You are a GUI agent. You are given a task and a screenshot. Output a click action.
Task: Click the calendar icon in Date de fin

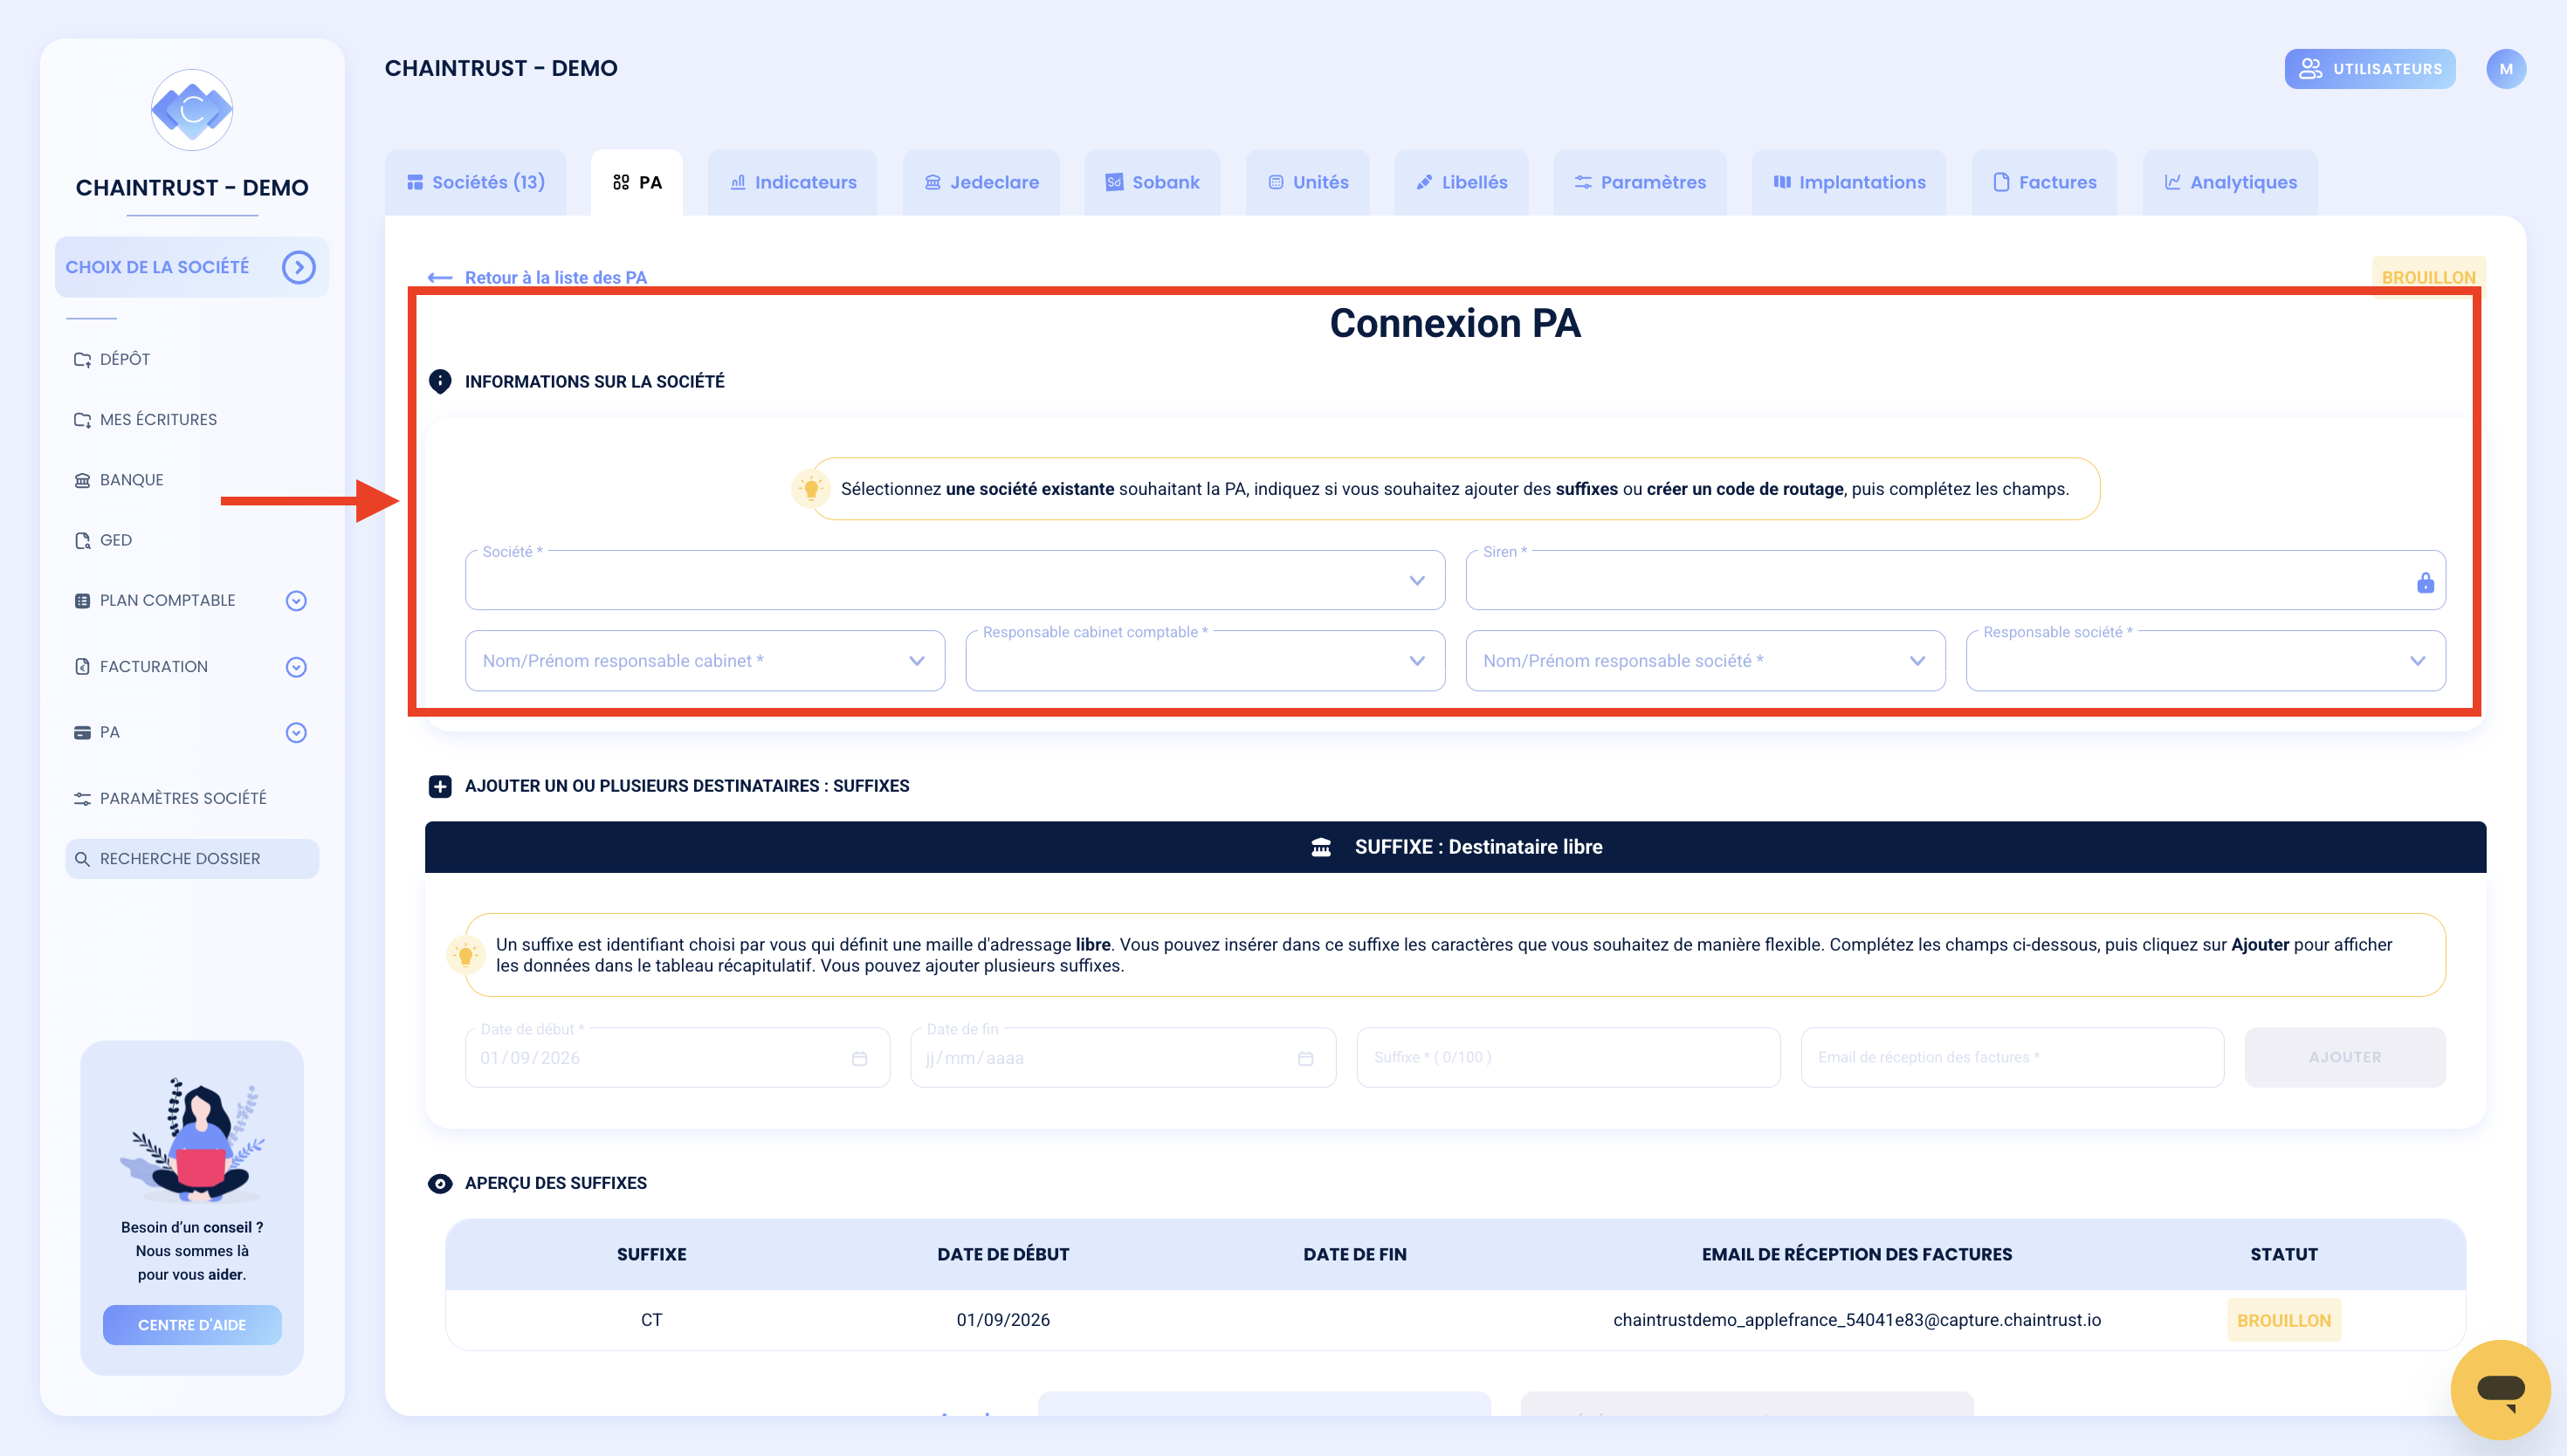pyautogui.click(x=1305, y=1058)
